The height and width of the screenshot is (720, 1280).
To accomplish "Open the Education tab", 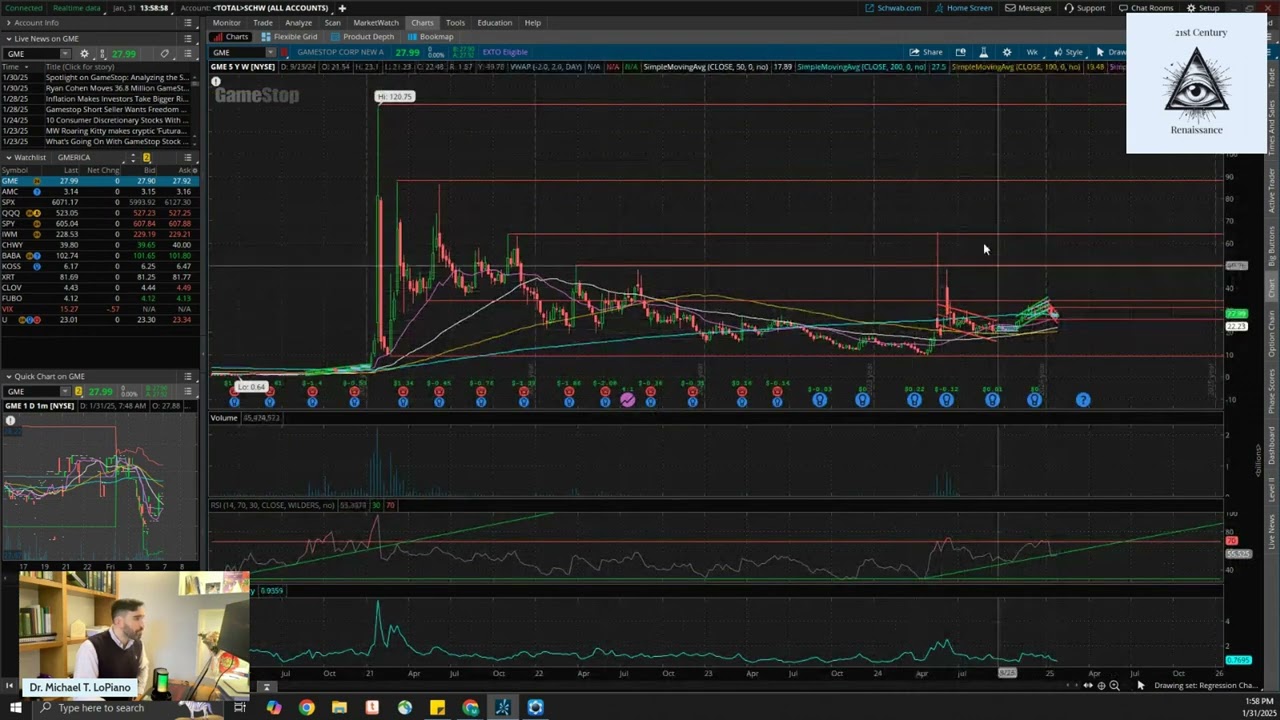I will [x=494, y=22].
